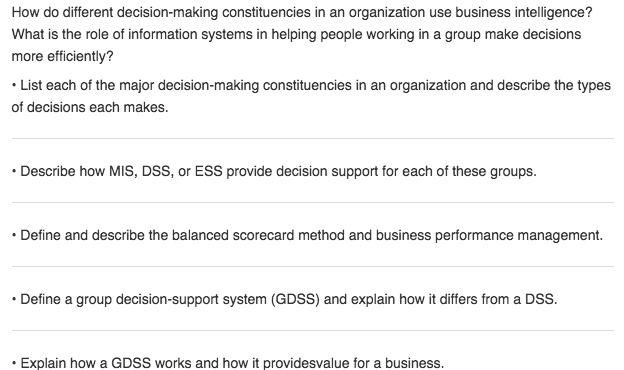The height and width of the screenshot is (370, 624).
Task: Click the divider line below 'of decisions each makes'
Action: click(313, 139)
